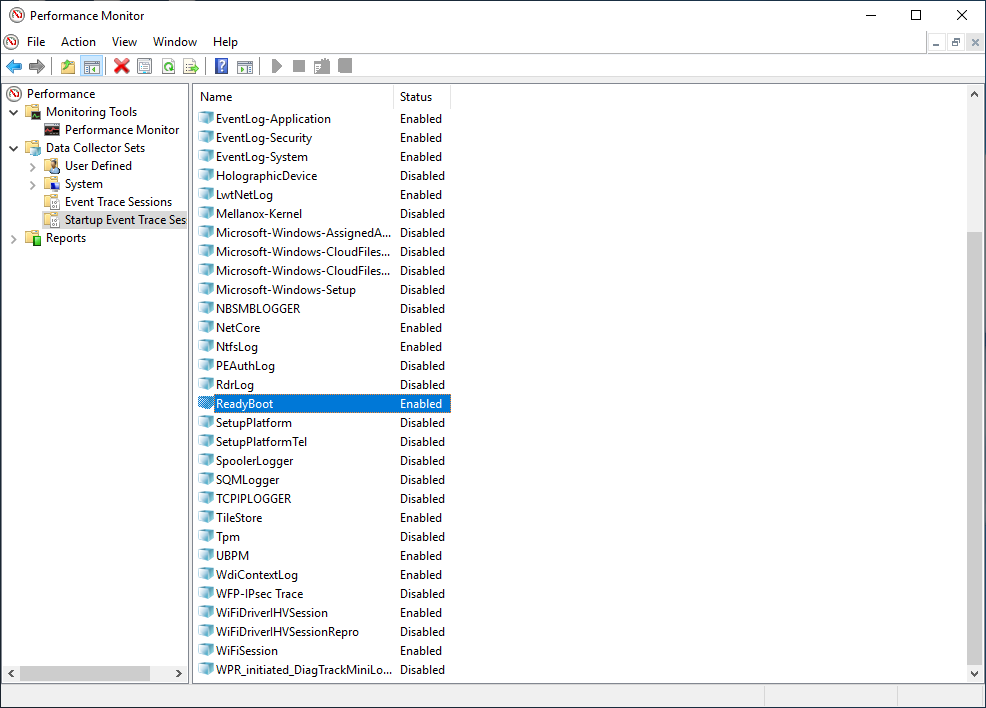
Task: Select the WiFiDriverIHVSessionRepro row
Action: click(x=324, y=631)
